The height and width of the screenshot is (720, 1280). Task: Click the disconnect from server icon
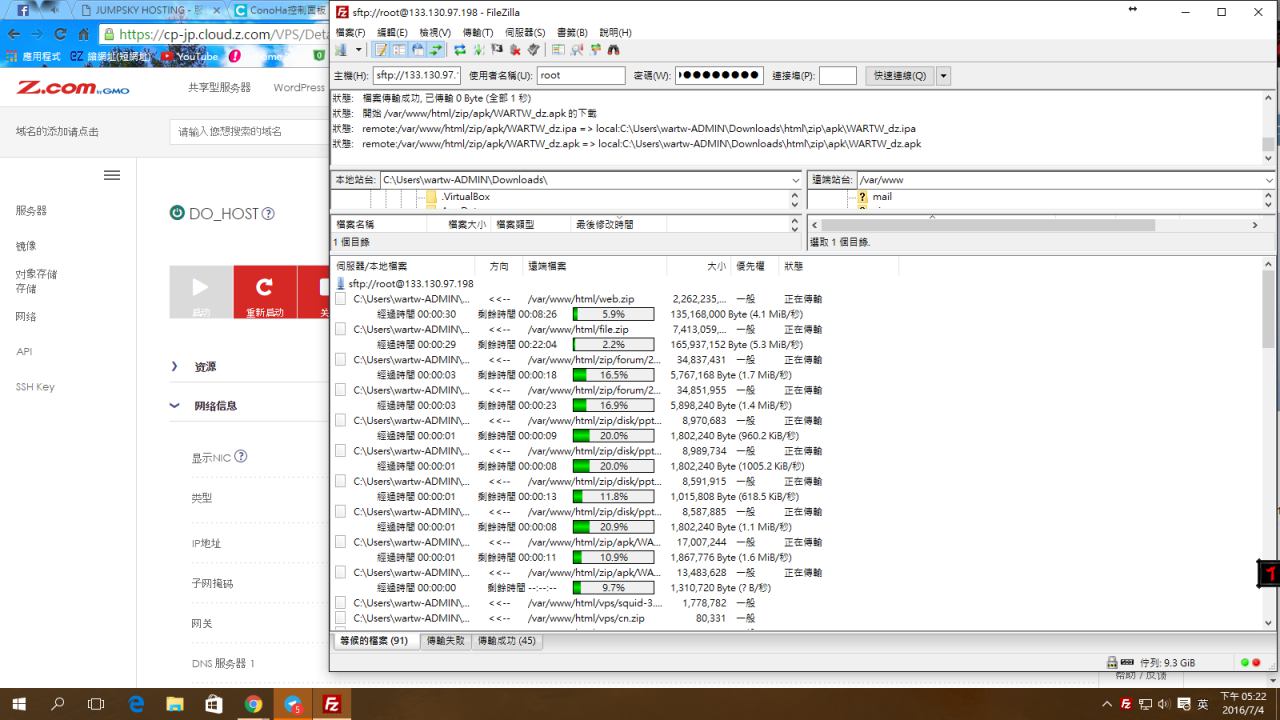pos(516,50)
